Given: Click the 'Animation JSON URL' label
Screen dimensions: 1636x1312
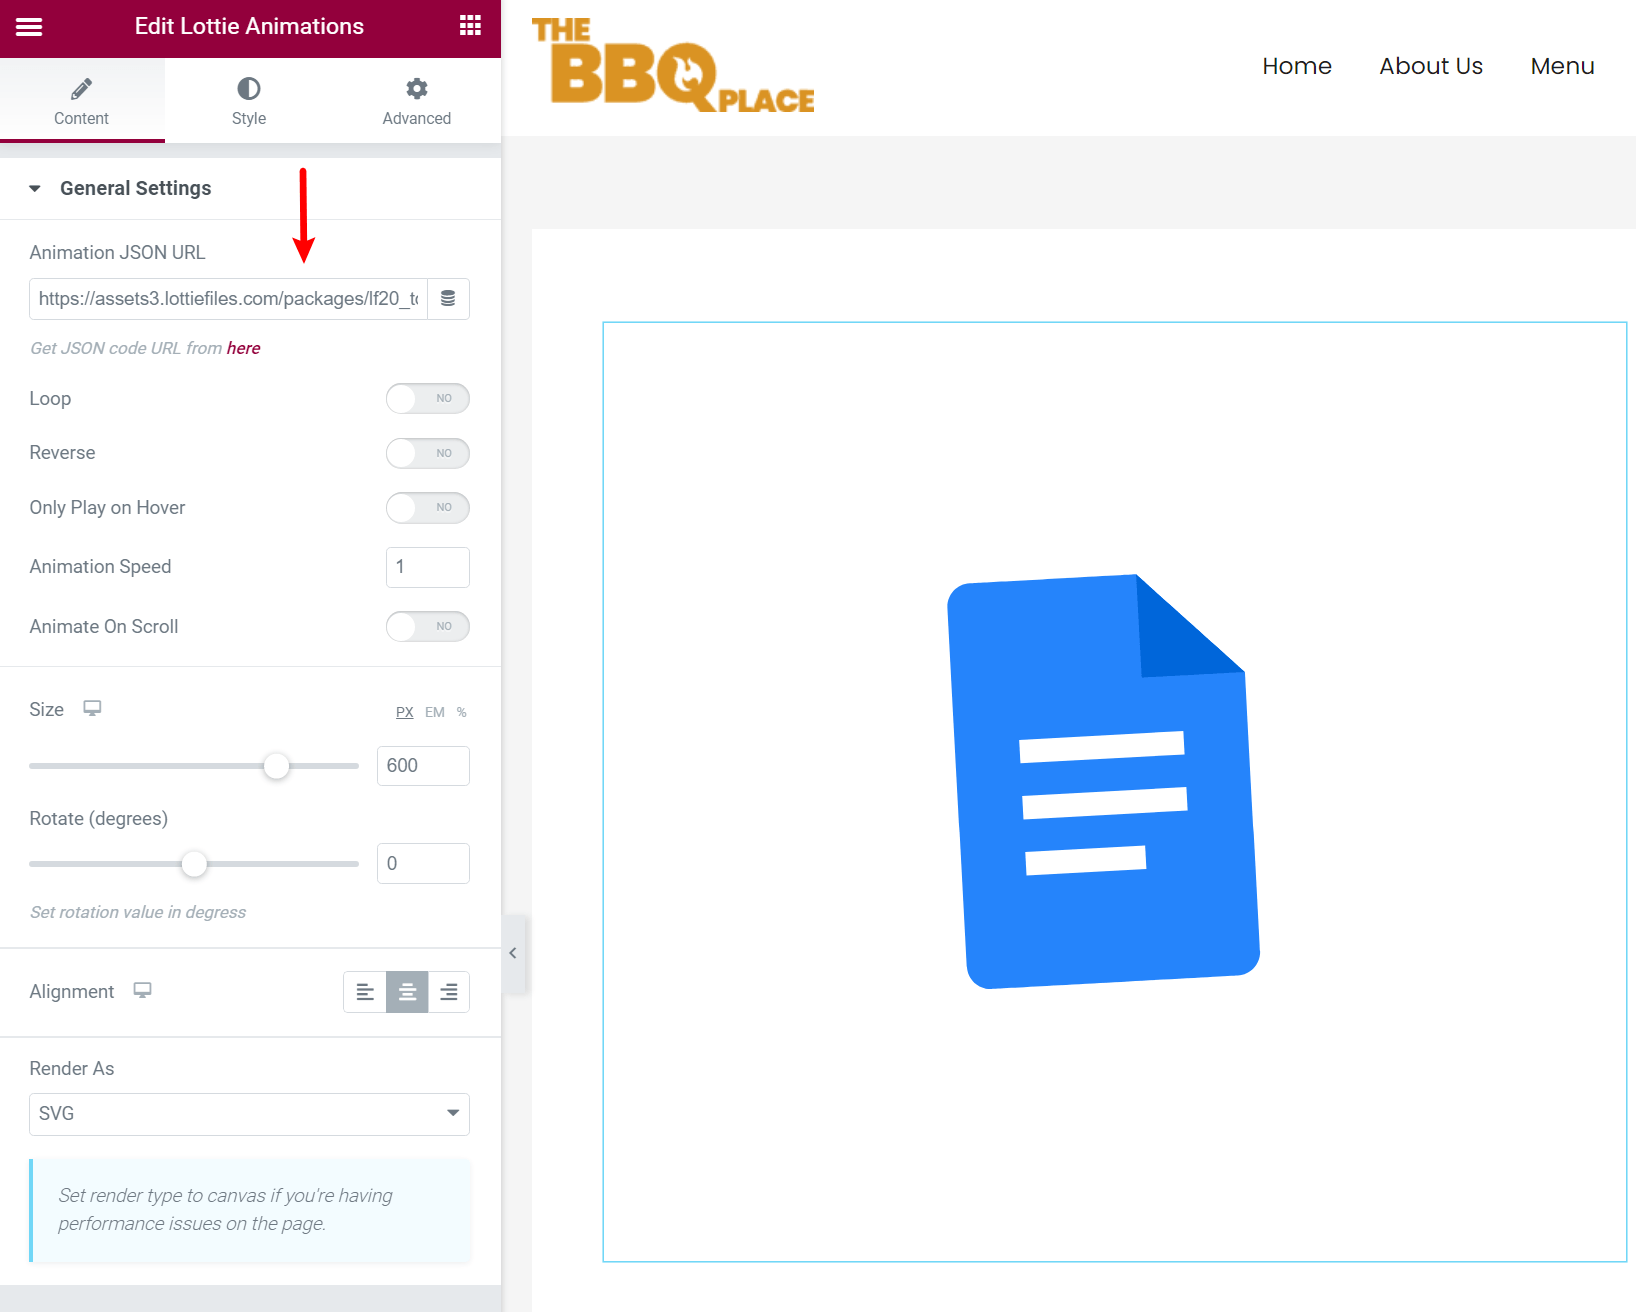Looking at the screenshot, I should tap(117, 252).
